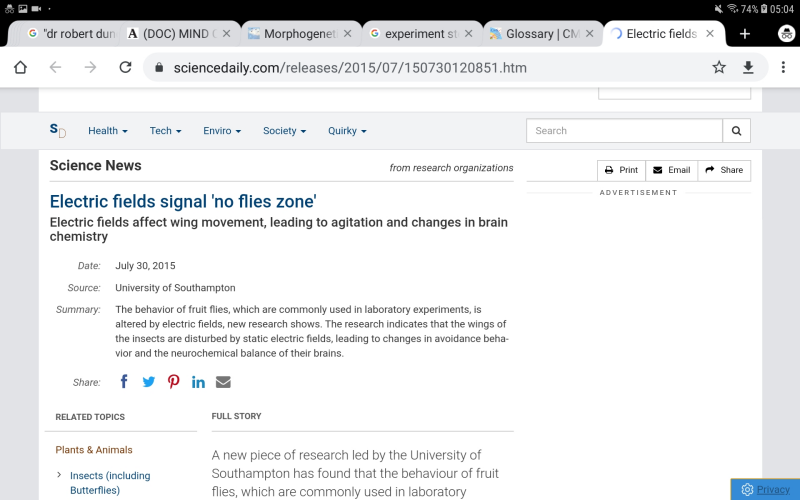Open the Plants & Animals topic link
800x500 pixels.
click(94, 450)
